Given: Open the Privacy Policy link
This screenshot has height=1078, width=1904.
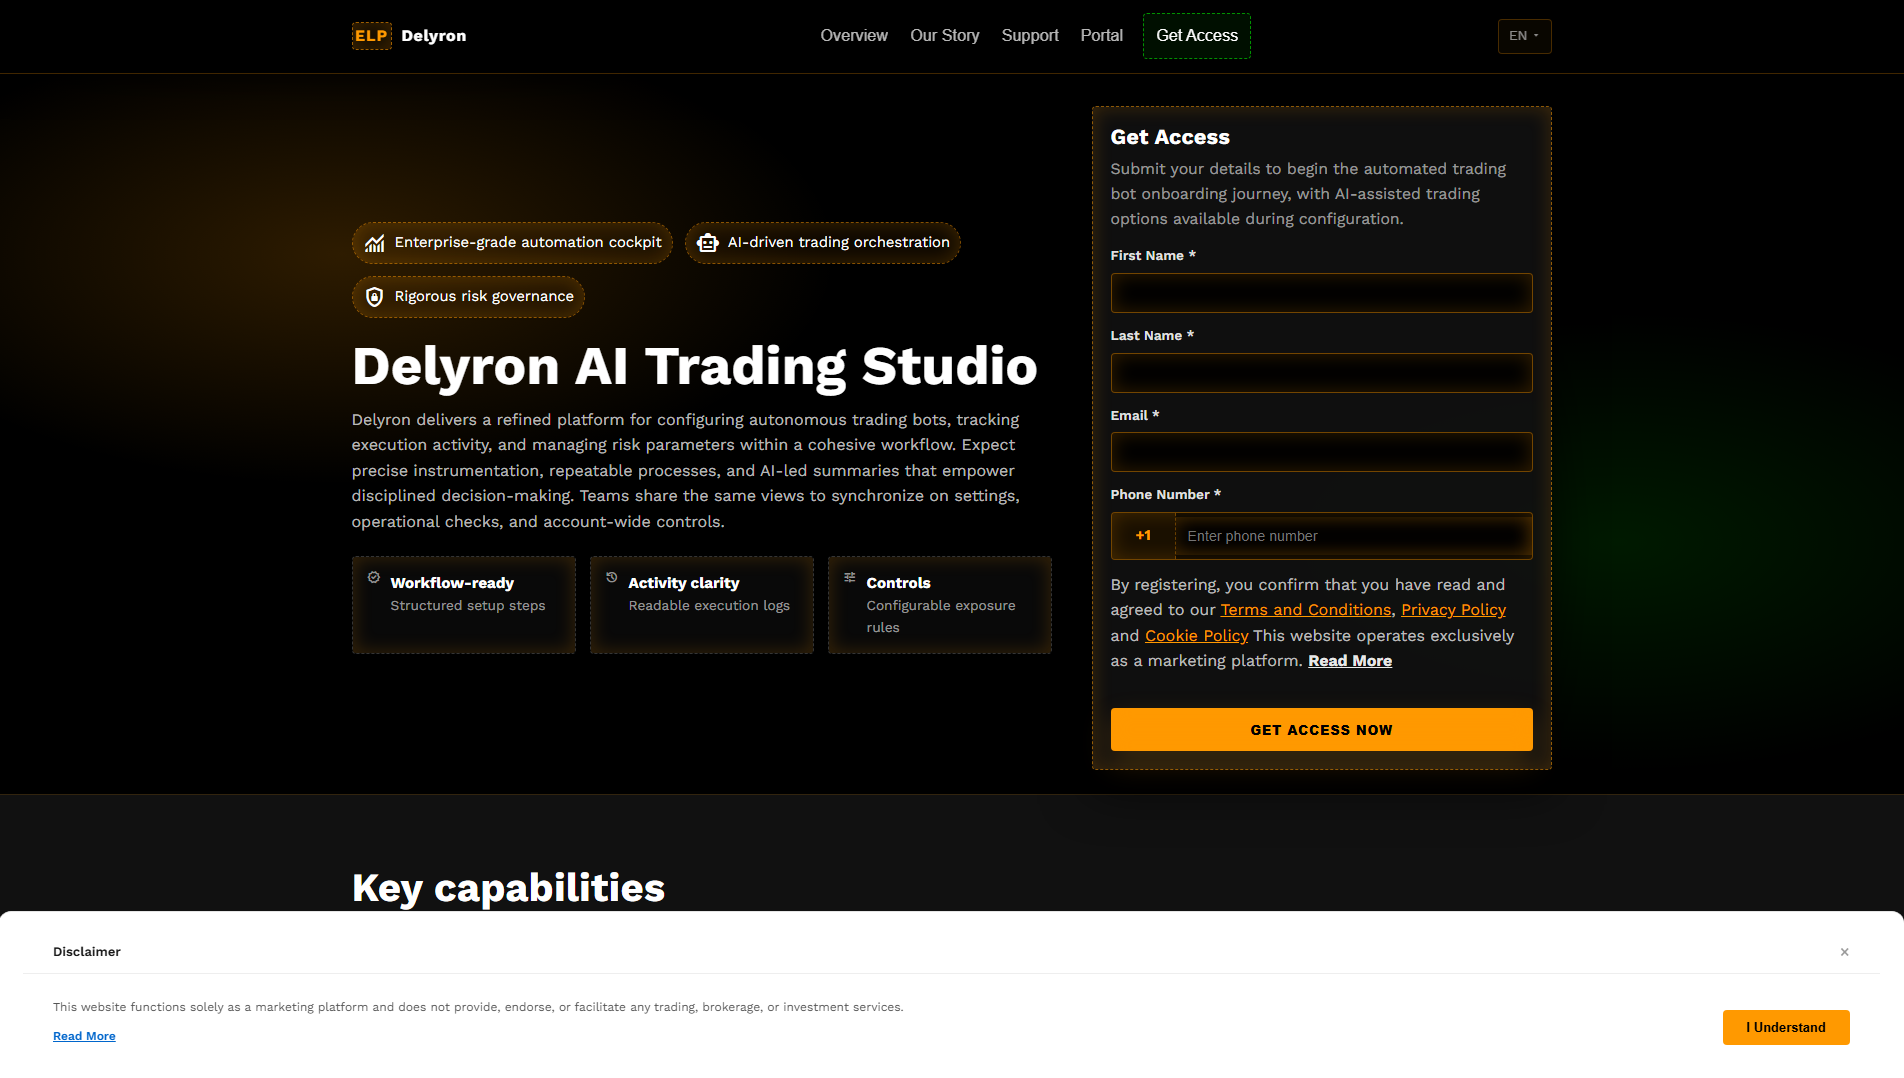Looking at the screenshot, I should pyautogui.click(x=1453, y=610).
